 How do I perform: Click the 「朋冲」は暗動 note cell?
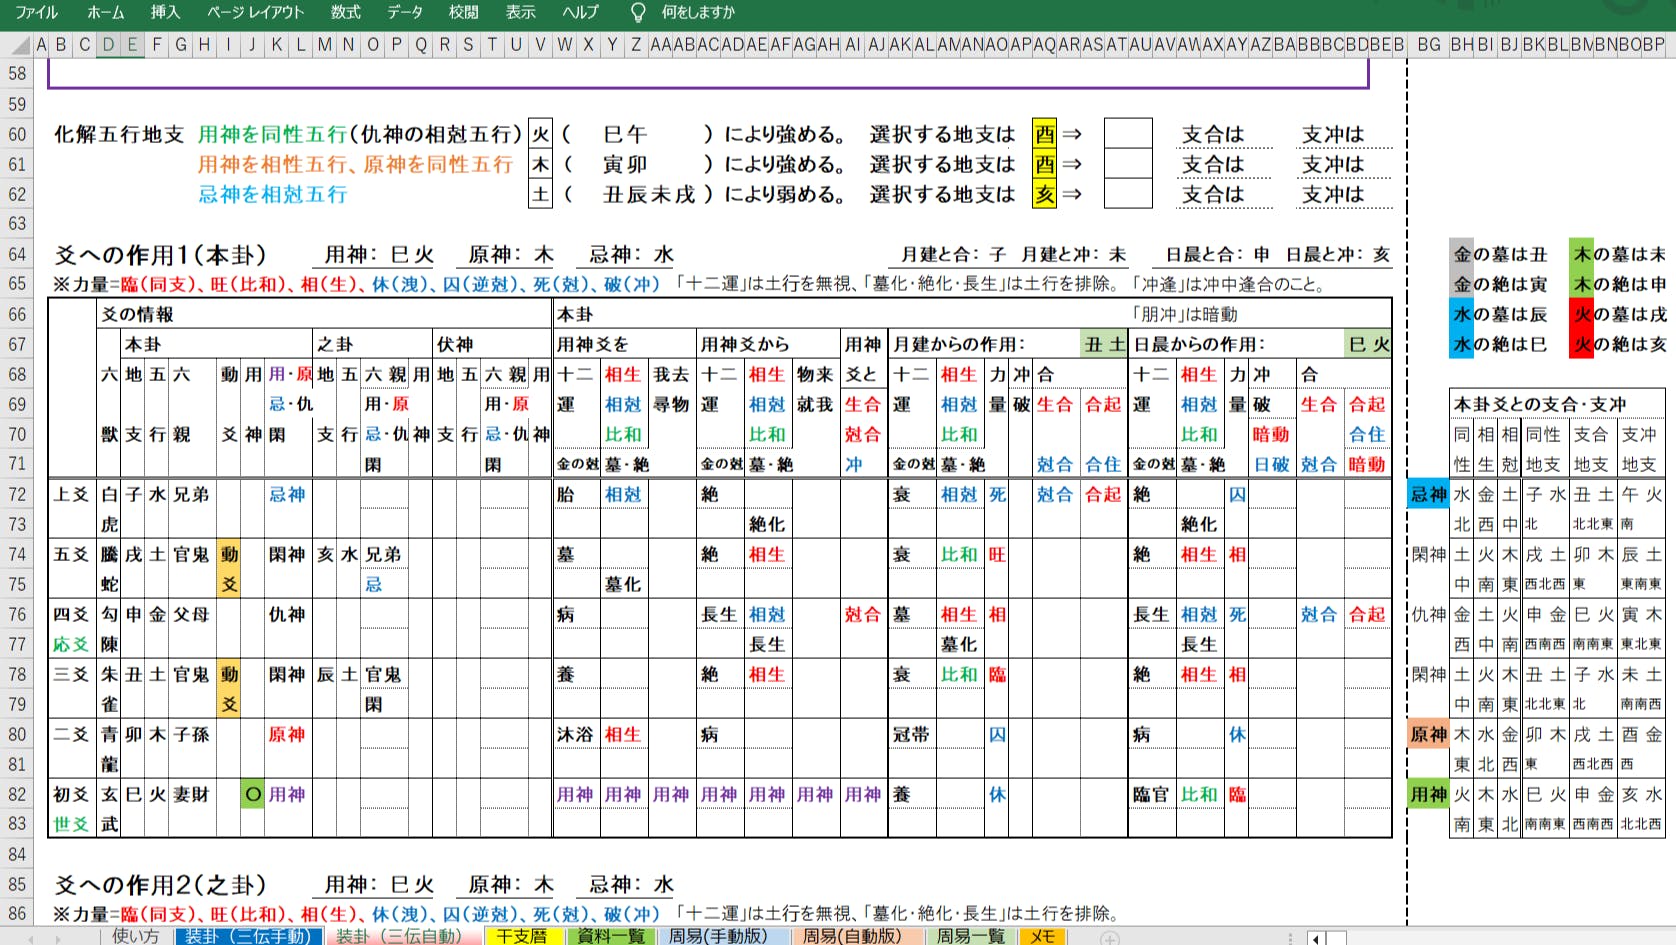coord(1186,314)
